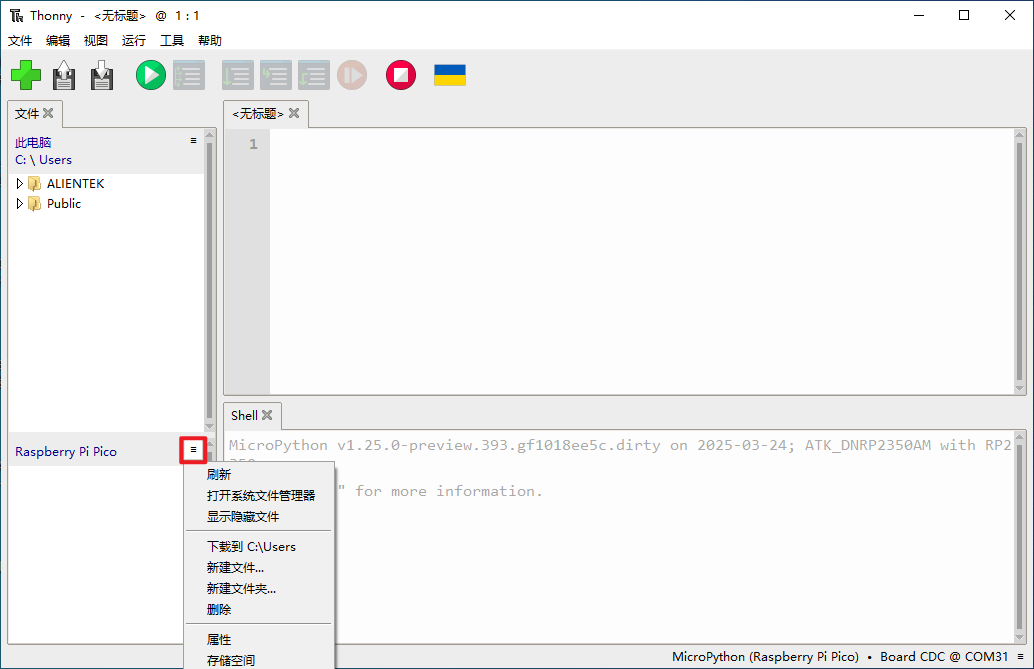Click the Step over debug icon
This screenshot has width=1034, height=669.
[x=237, y=75]
